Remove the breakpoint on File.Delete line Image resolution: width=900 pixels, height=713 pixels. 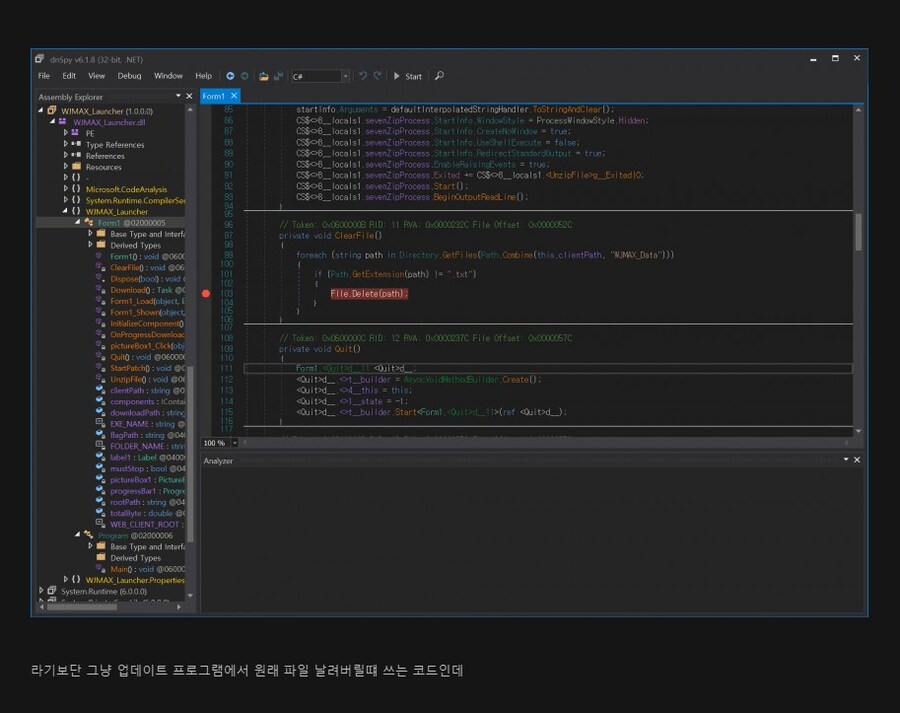(205, 293)
